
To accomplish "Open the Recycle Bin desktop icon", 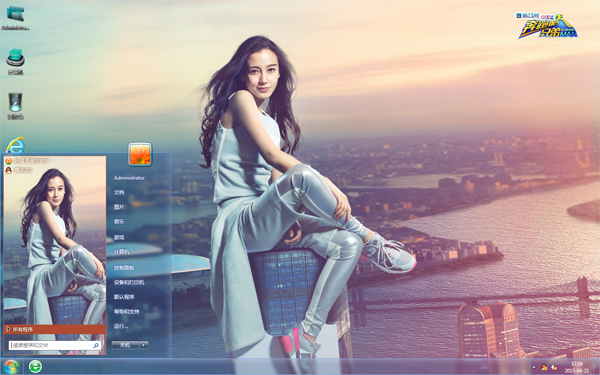I will pyautogui.click(x=15, y=106).
